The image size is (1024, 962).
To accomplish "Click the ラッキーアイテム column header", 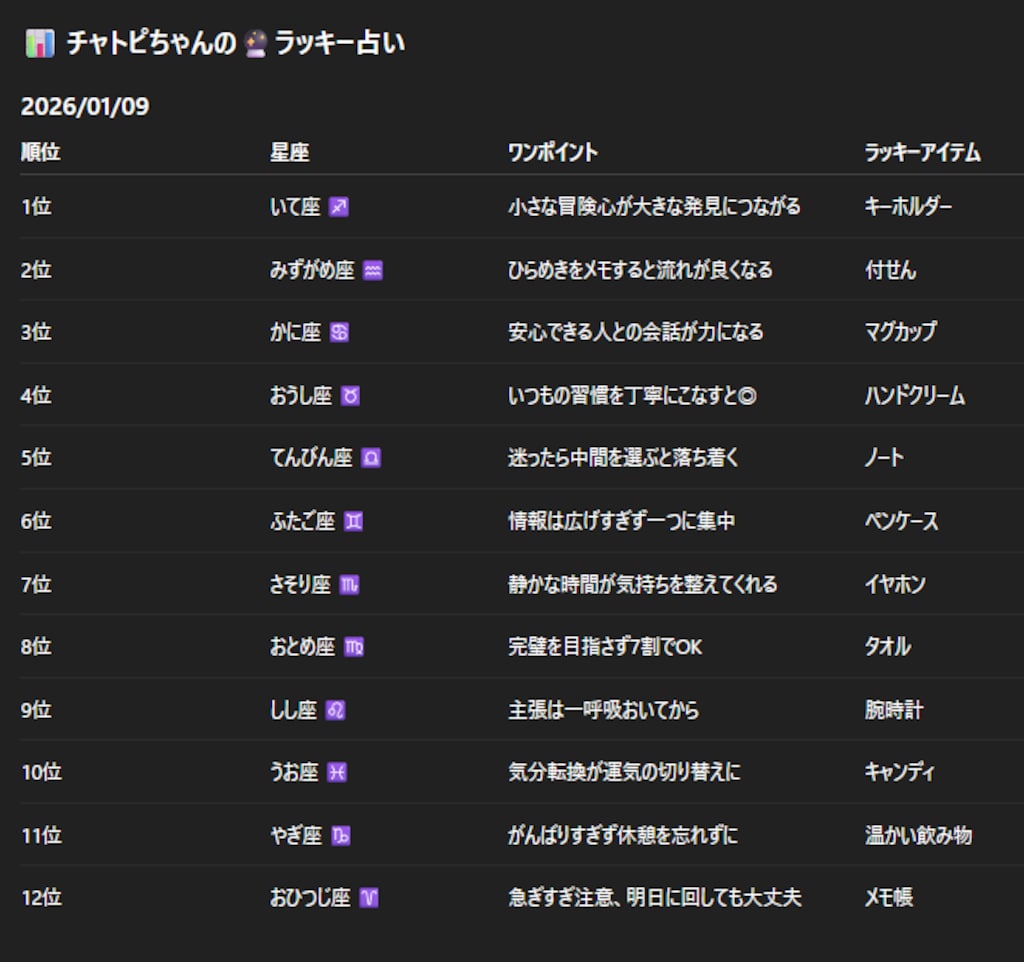I will (x=921, y=152).
